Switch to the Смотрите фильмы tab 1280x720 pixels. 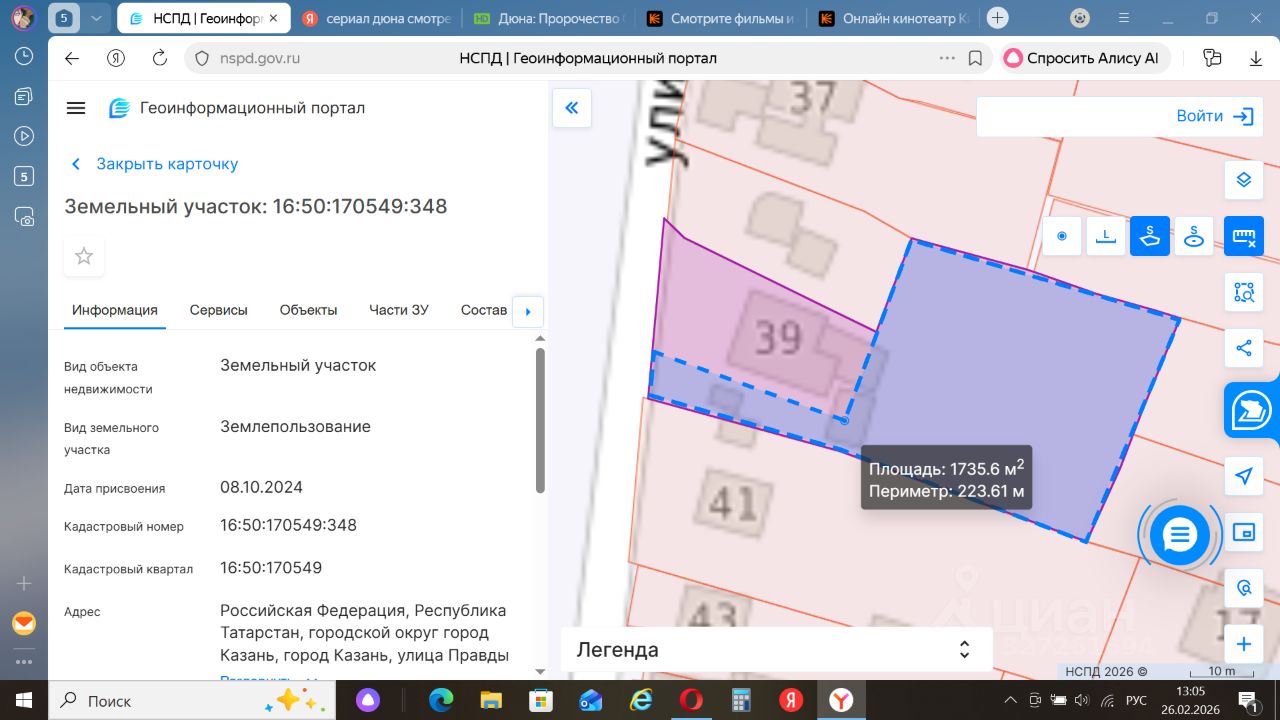pos(721,18)
